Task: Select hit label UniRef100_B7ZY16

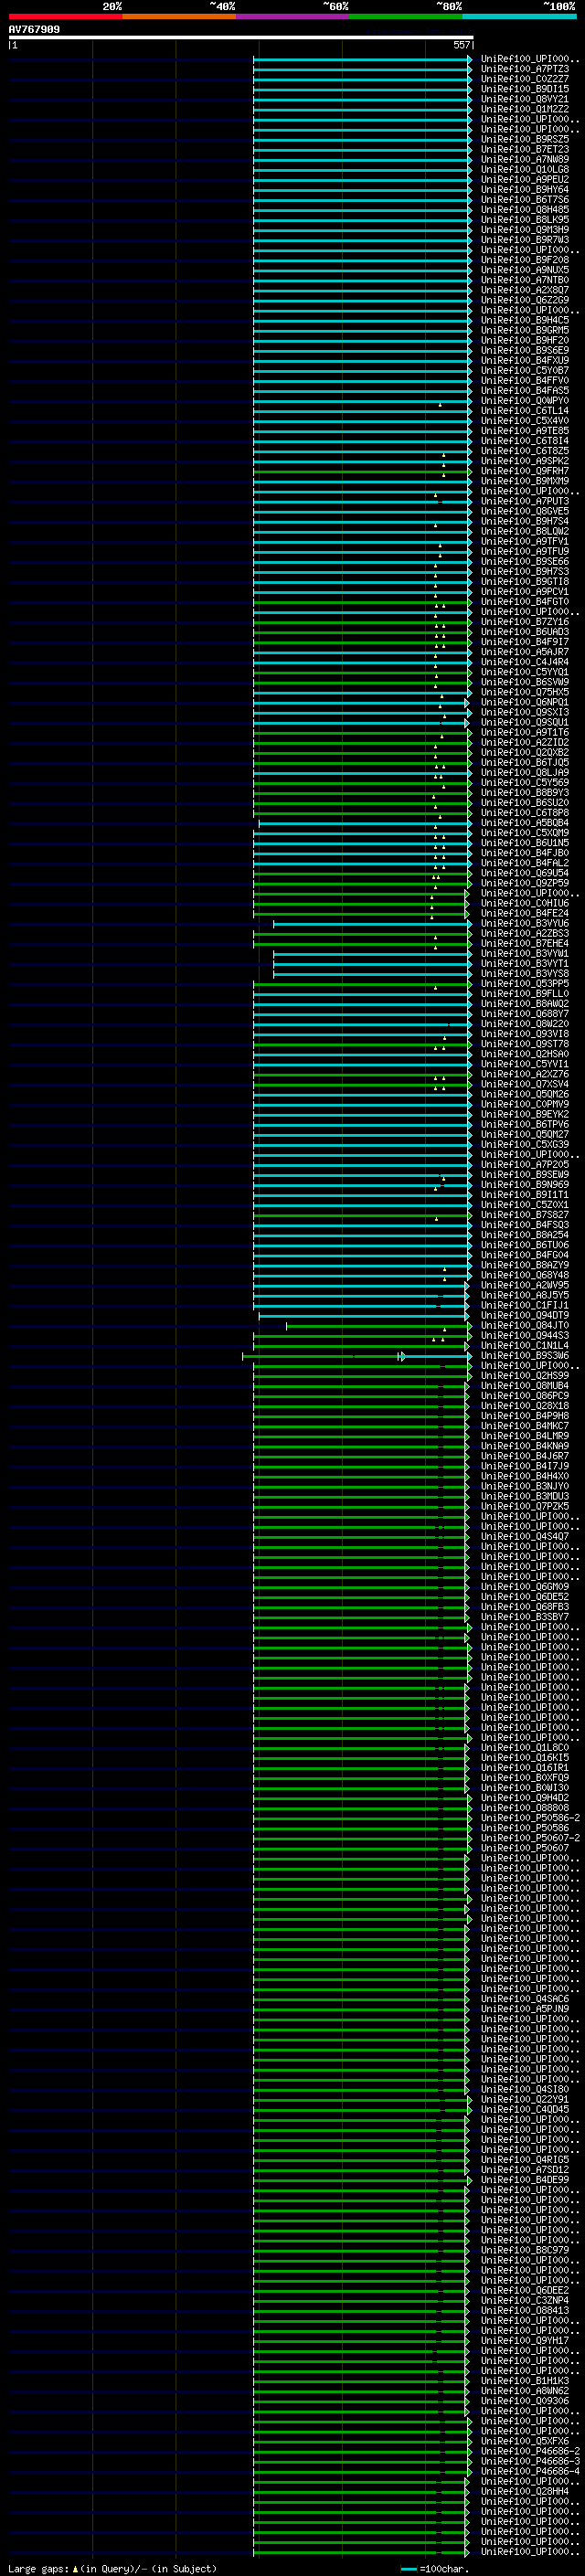Action: tap(524, 622)
